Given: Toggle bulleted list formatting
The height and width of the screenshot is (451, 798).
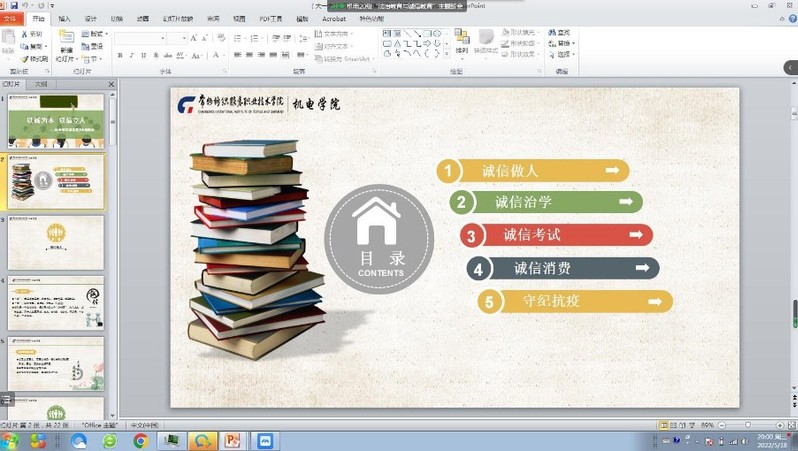Looking at the screenshot, I should (x=239, y=38).
